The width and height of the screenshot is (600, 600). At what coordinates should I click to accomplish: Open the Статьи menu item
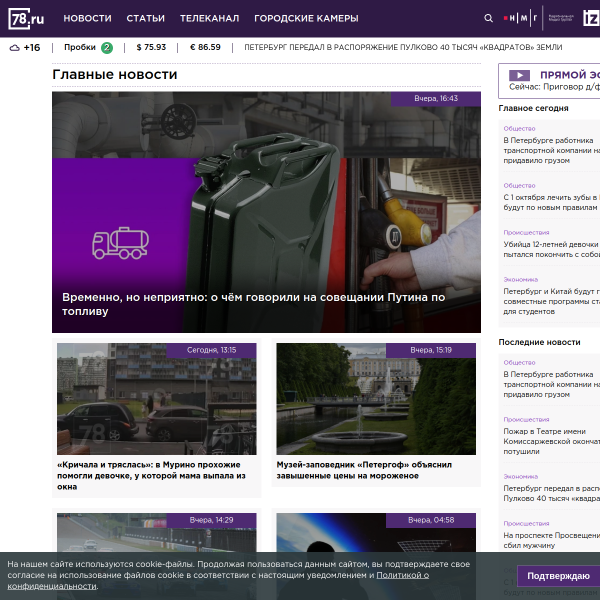click(145, 18)
